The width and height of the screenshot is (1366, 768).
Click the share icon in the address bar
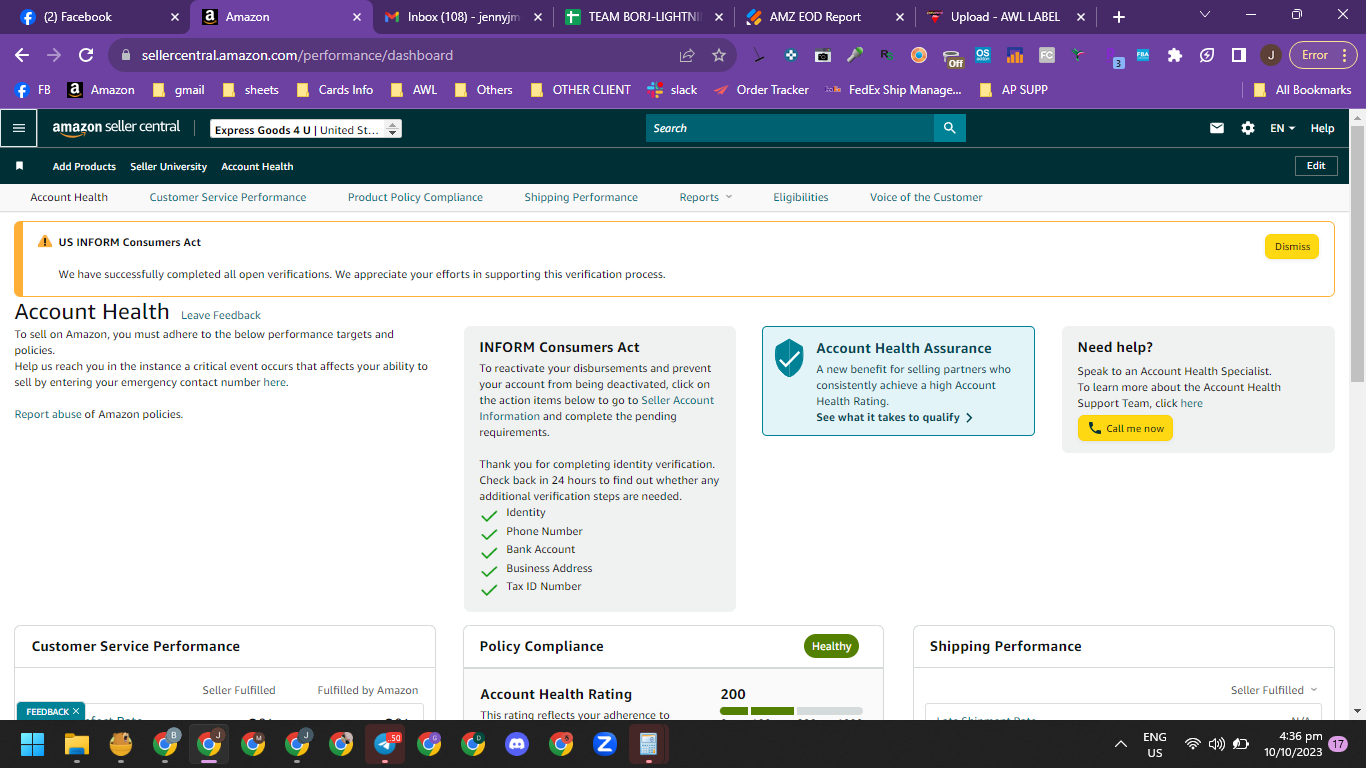pos(687,55)
